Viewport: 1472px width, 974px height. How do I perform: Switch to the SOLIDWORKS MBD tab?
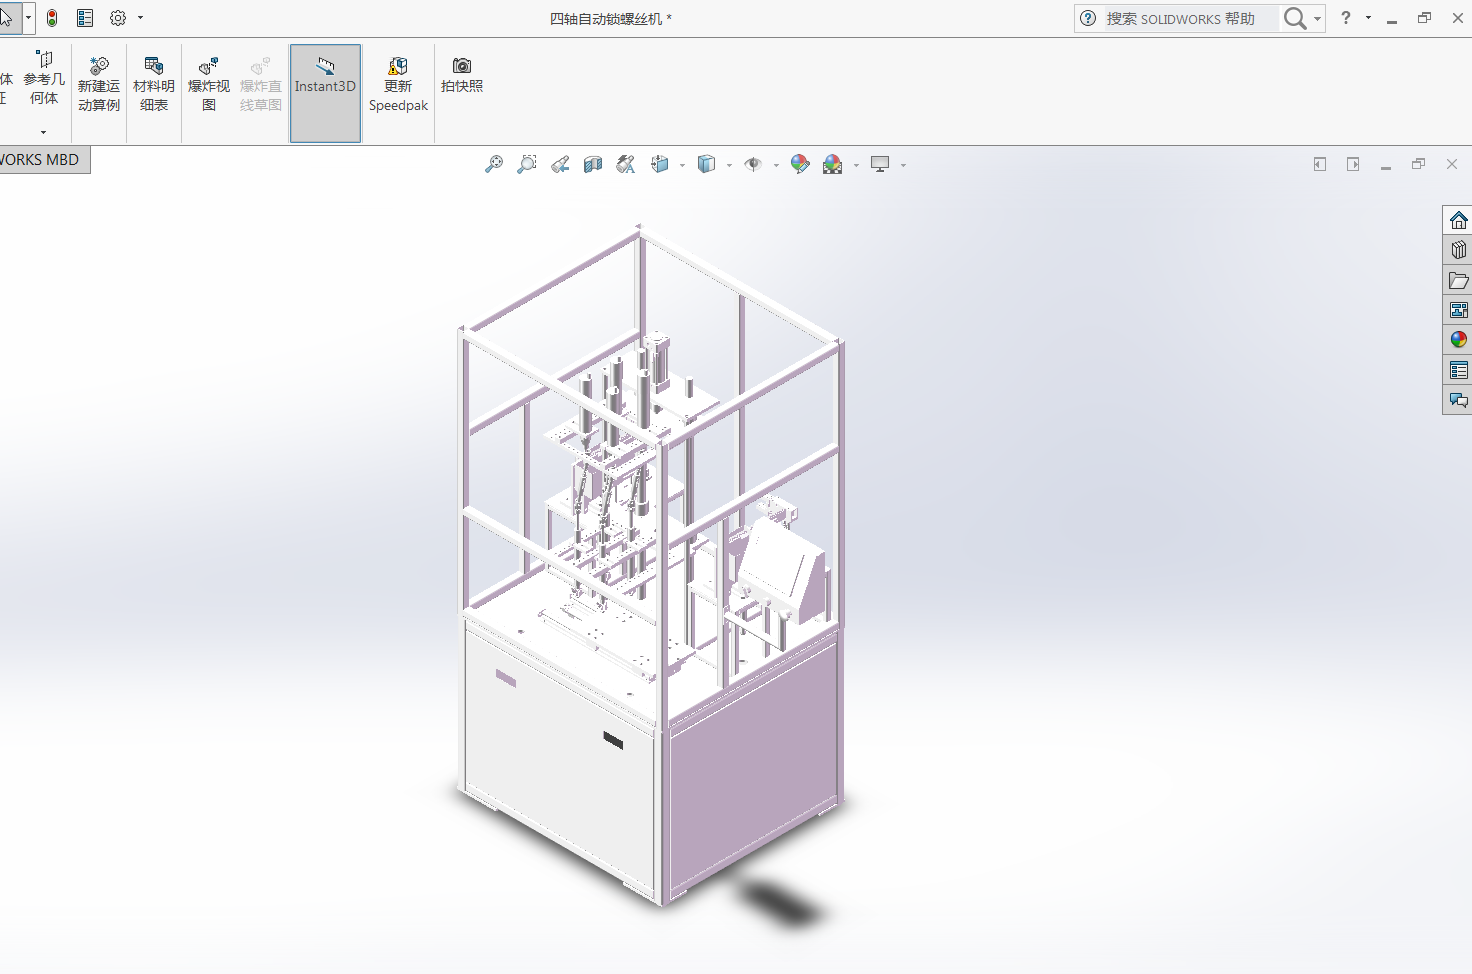tap(39, 160)
